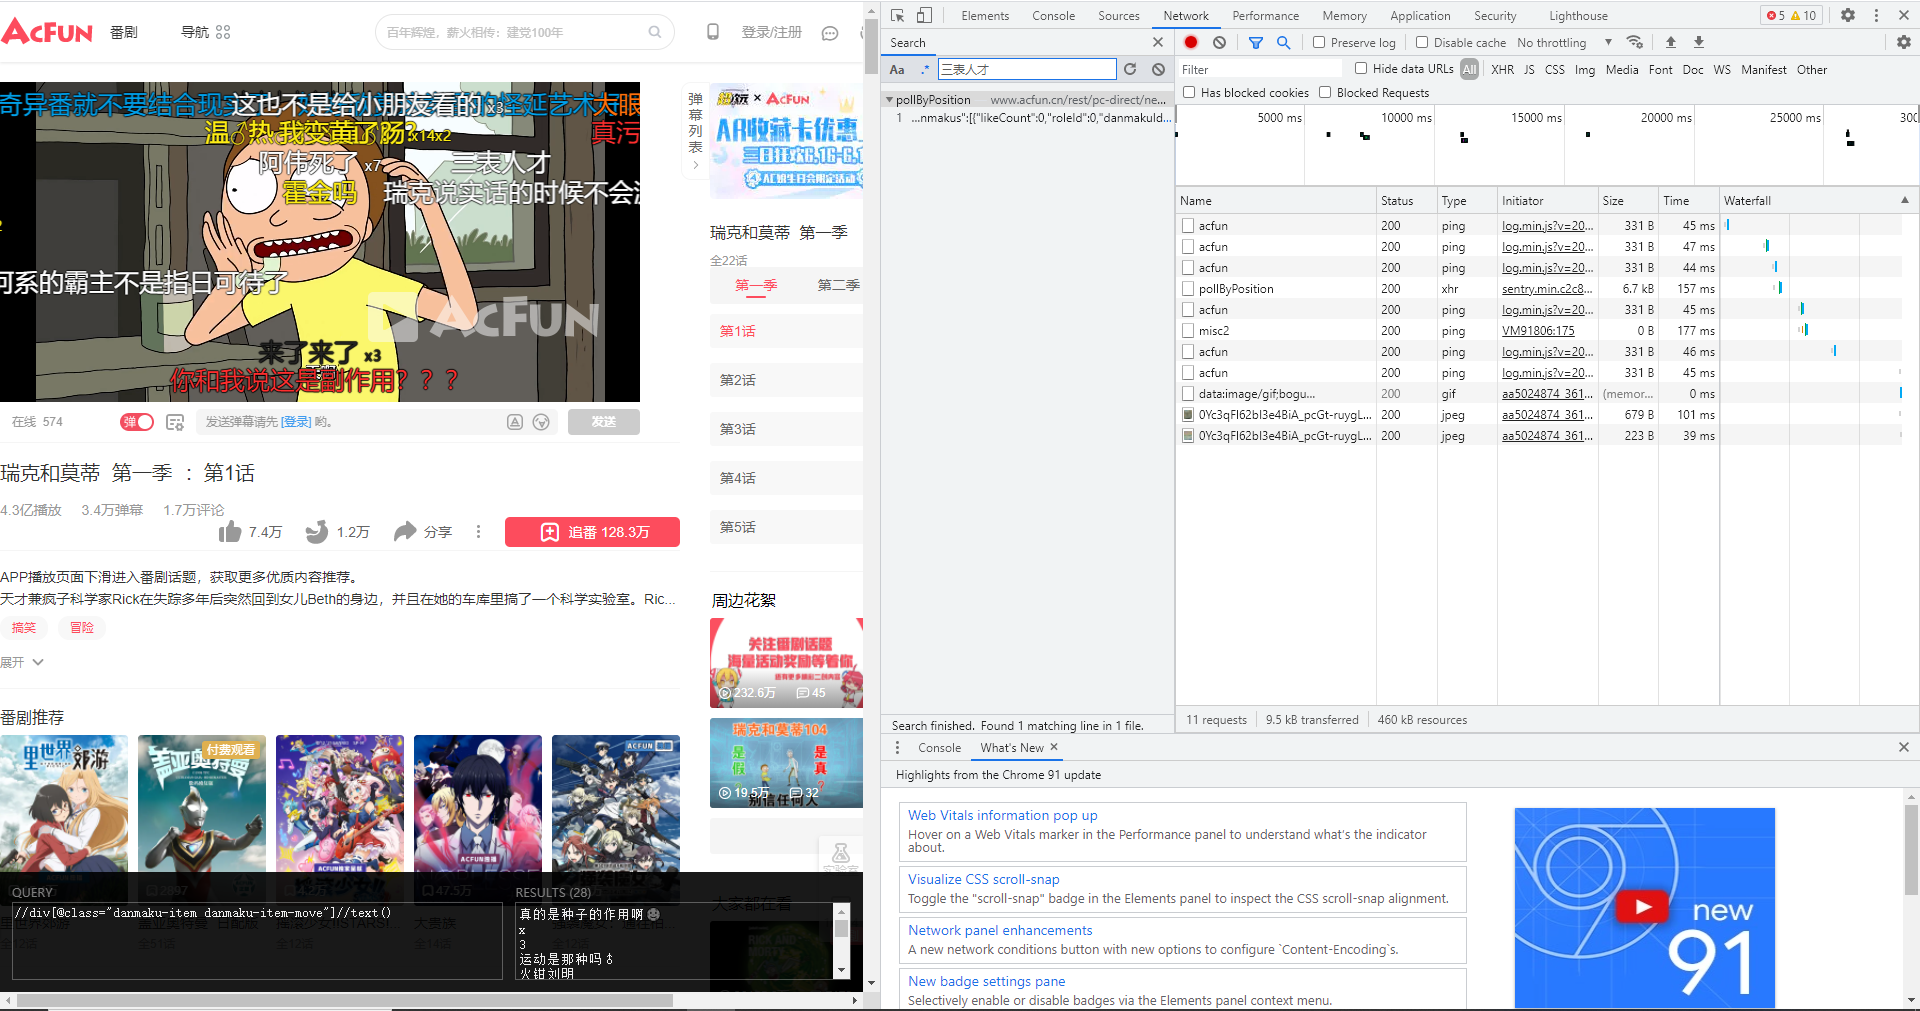The width and height of the screenshot is (1920, 1011).
Task: Open 登录/注册 login link
Action: (x=771, y=32)
